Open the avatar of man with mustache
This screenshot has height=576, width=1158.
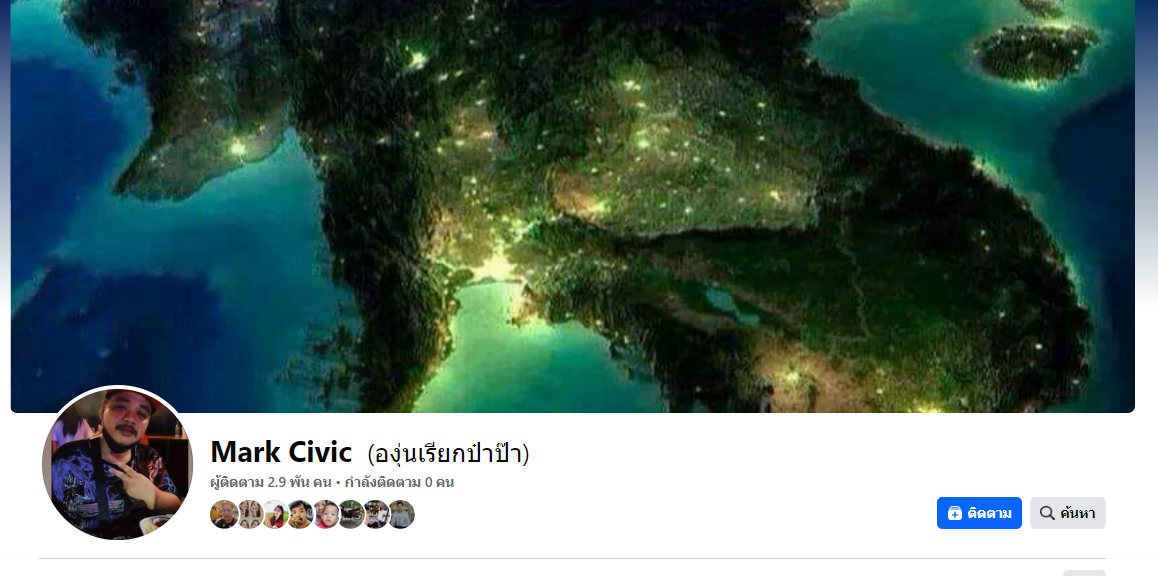tap(300, 515)
